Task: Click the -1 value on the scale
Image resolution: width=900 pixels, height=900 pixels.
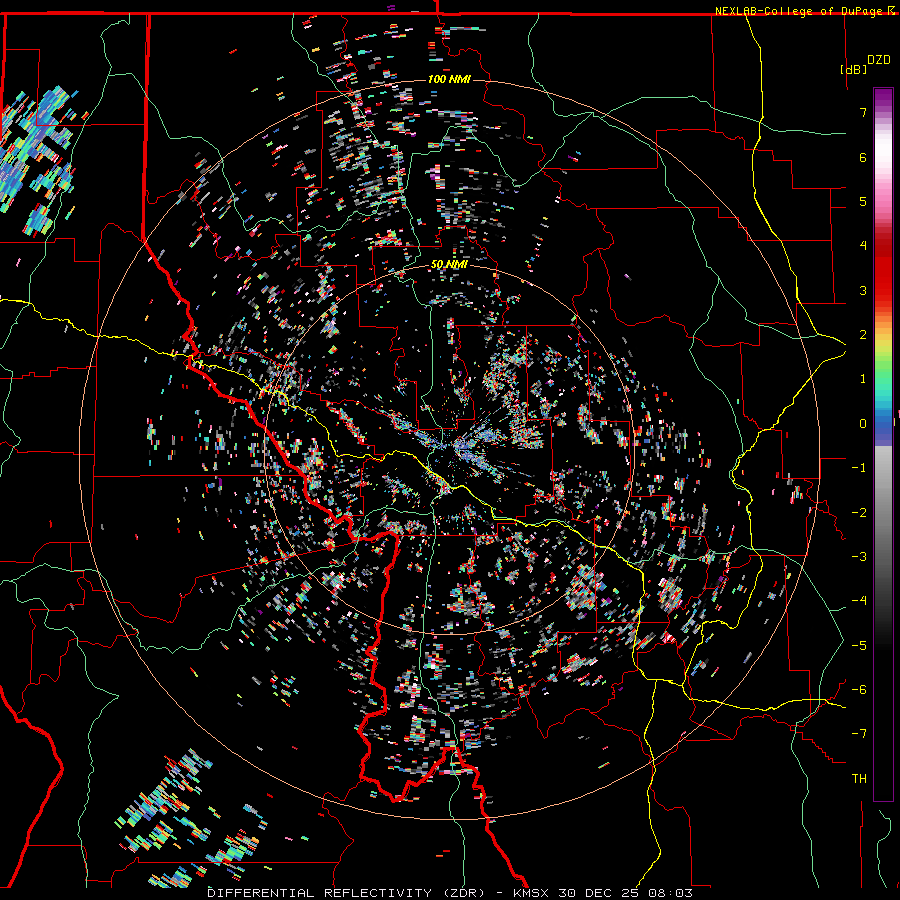Action: pyautogui.click(x=859, y=468)
